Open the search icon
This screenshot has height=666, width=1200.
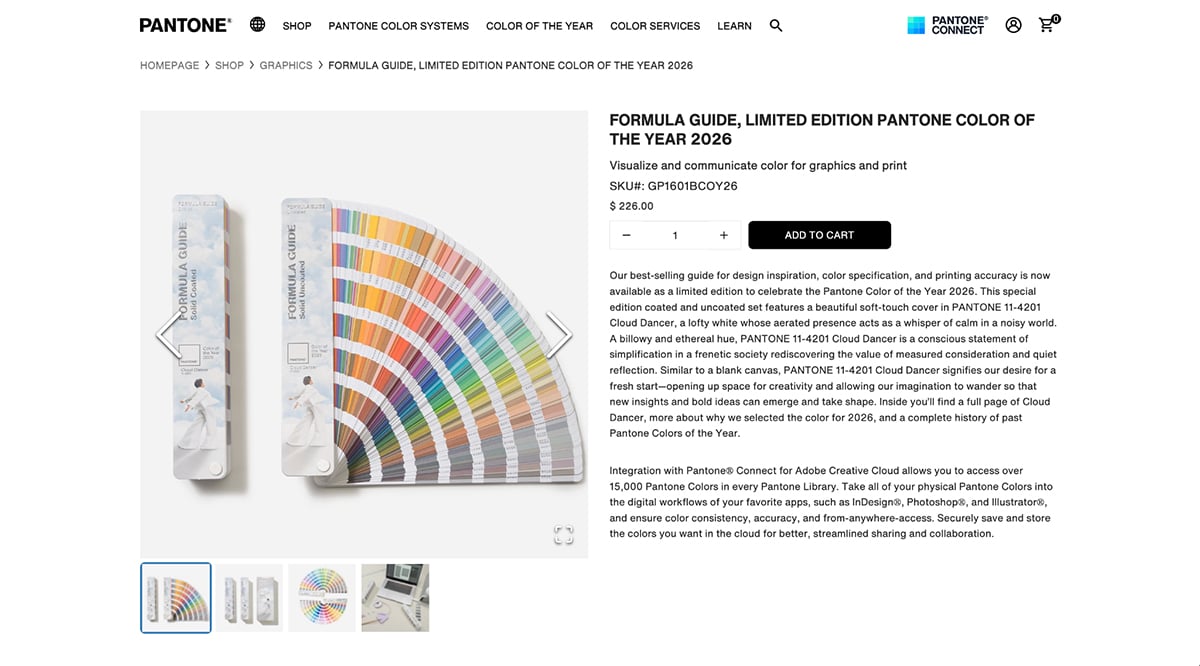(776, 26)
